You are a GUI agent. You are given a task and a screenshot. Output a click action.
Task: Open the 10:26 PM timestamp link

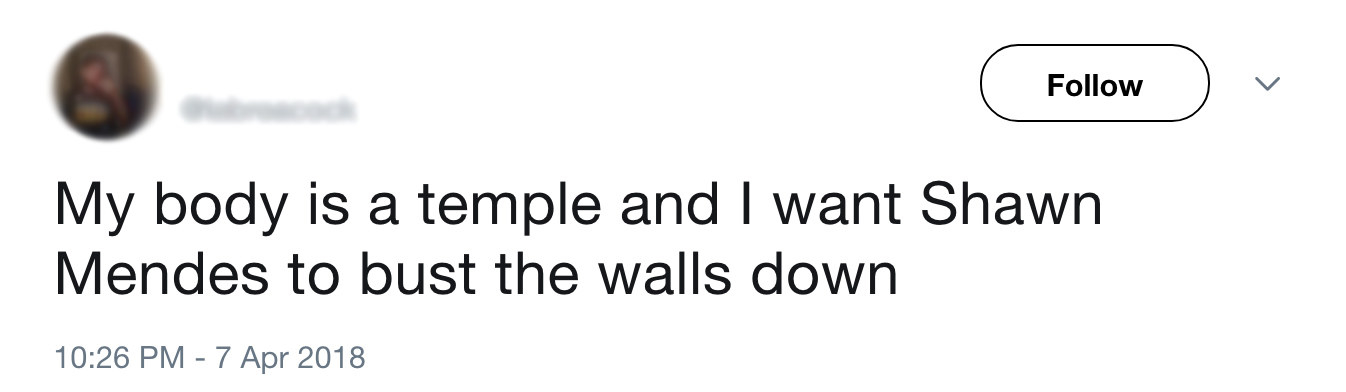coord(120,356)
